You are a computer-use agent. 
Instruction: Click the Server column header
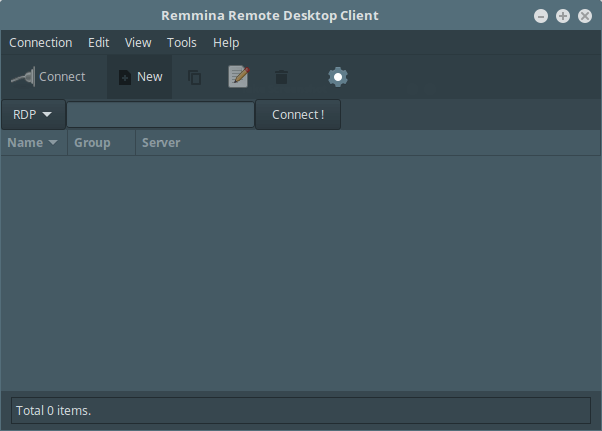click(161, 143)
